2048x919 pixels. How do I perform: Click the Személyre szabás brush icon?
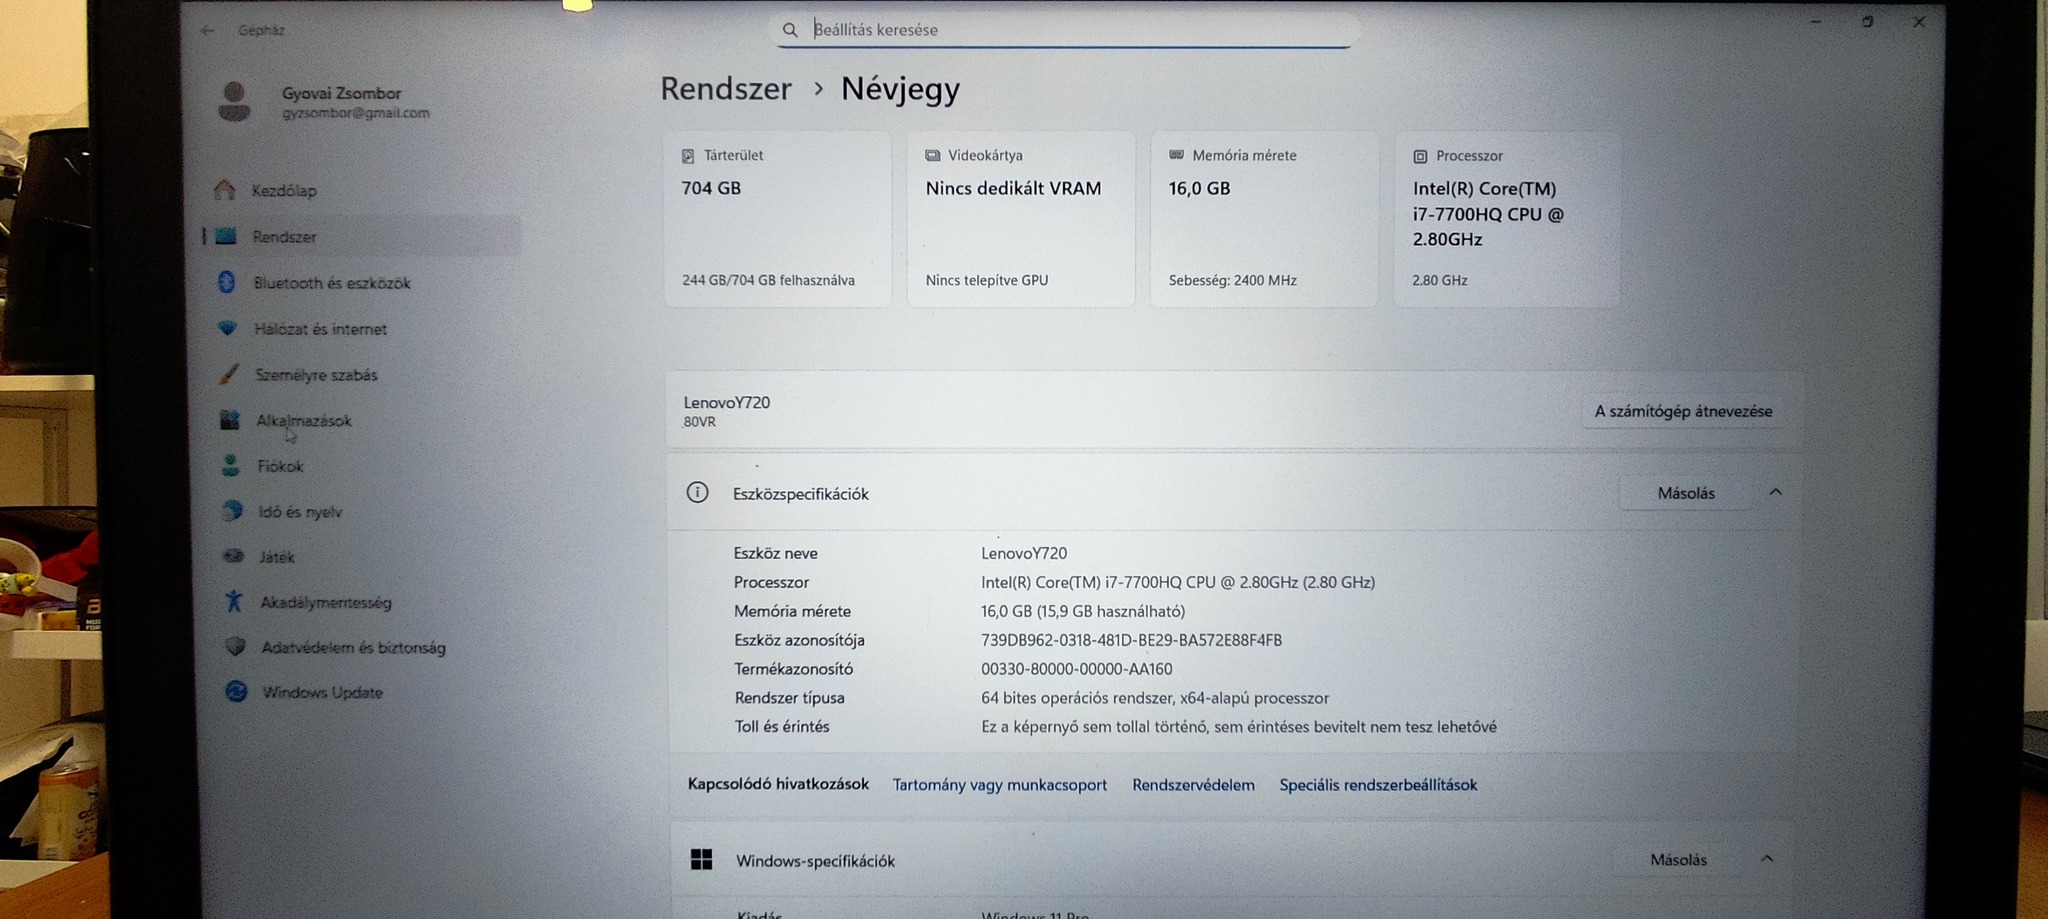click(x=229, y=374)
